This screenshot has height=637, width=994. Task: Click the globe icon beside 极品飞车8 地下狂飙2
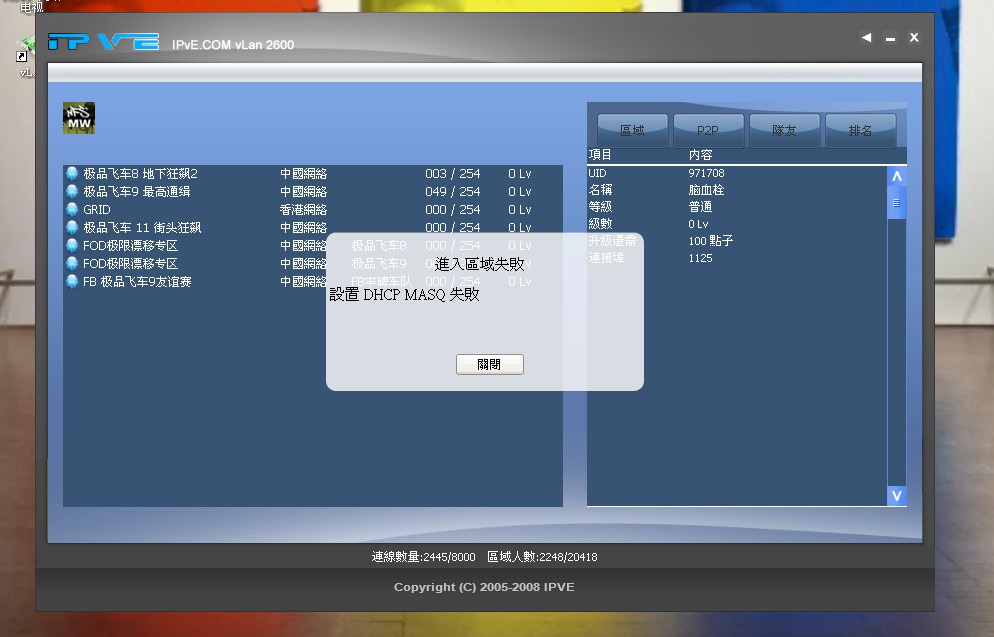(x=72, y=172)
